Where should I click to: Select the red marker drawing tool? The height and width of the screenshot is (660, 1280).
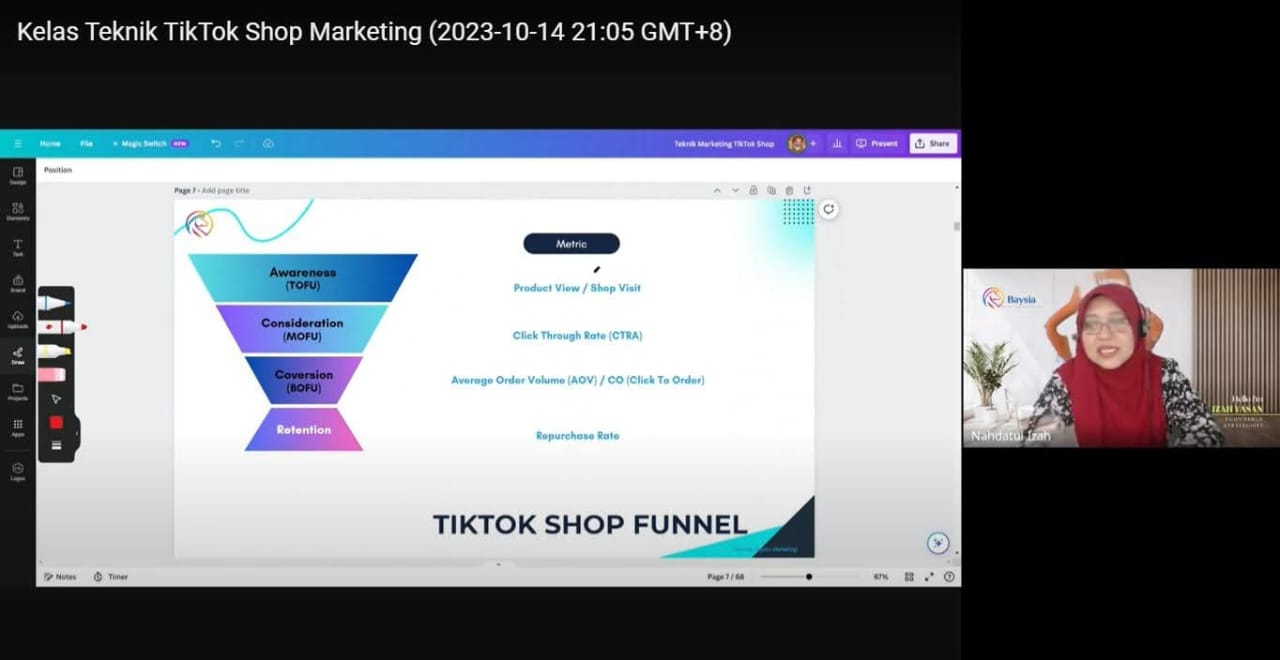click(62, 327)
